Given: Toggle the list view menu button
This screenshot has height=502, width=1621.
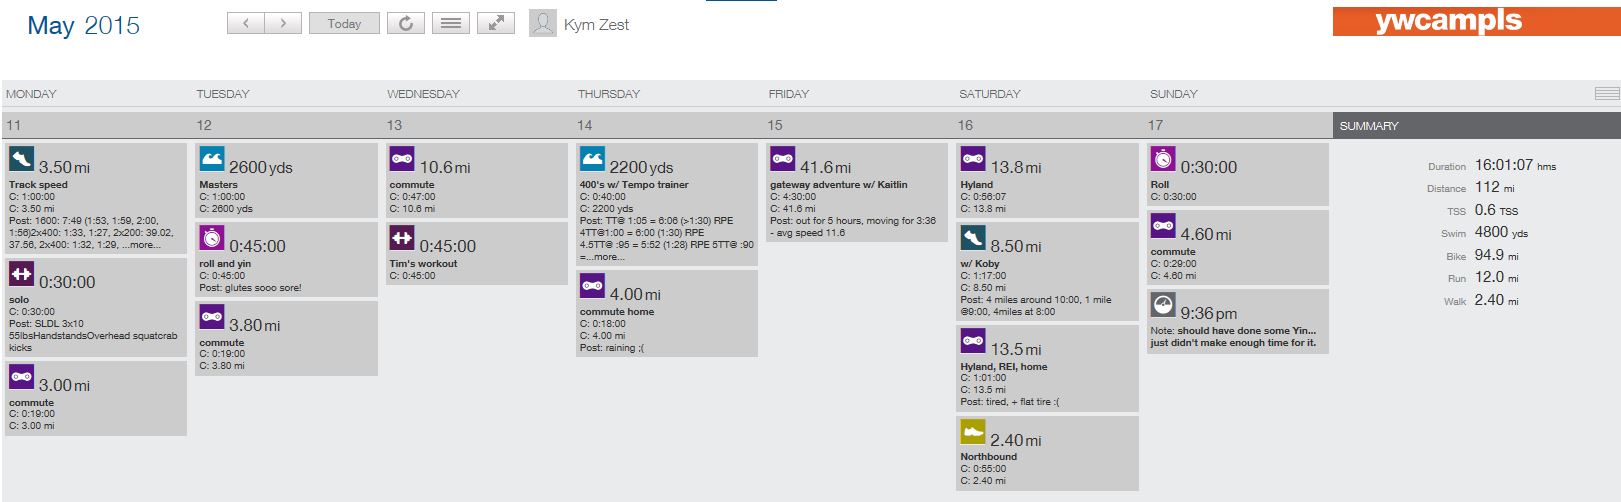Looking at the screenshot, I should pyautogui.click(x=451, y=23).
